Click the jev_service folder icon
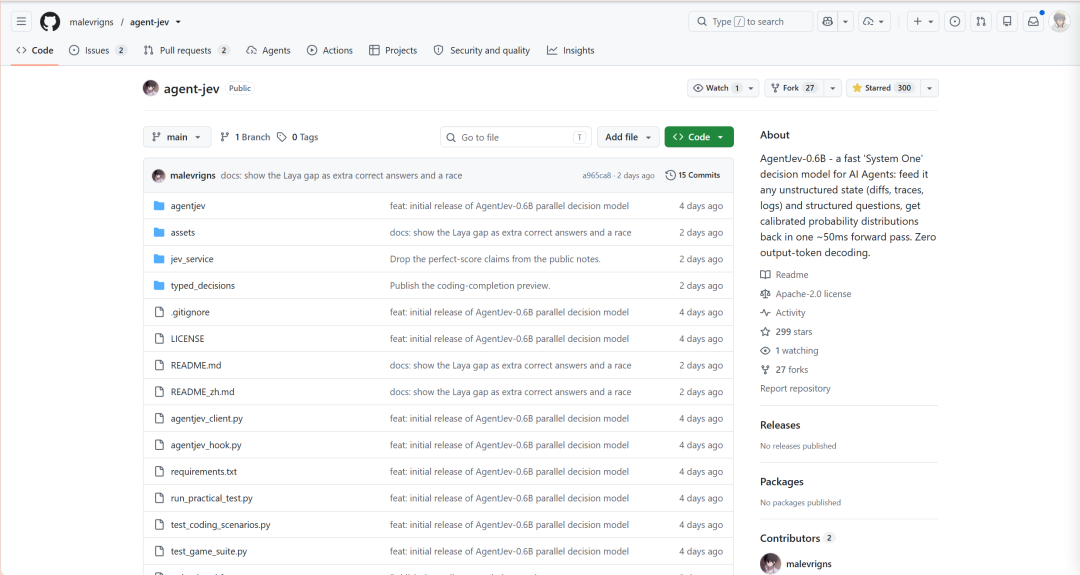The image size is (1080, 575). coord(159,259)
